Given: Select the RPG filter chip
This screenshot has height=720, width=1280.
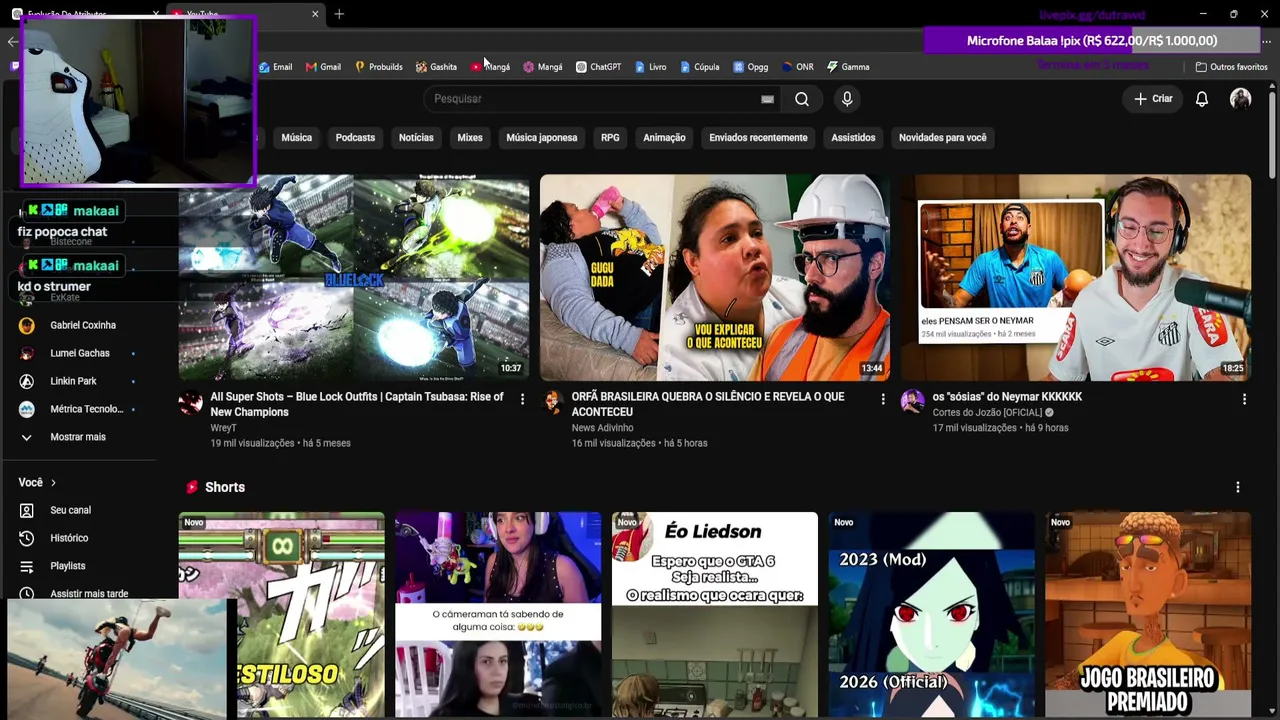Looking at the screenshot, I should coord(610,138).
